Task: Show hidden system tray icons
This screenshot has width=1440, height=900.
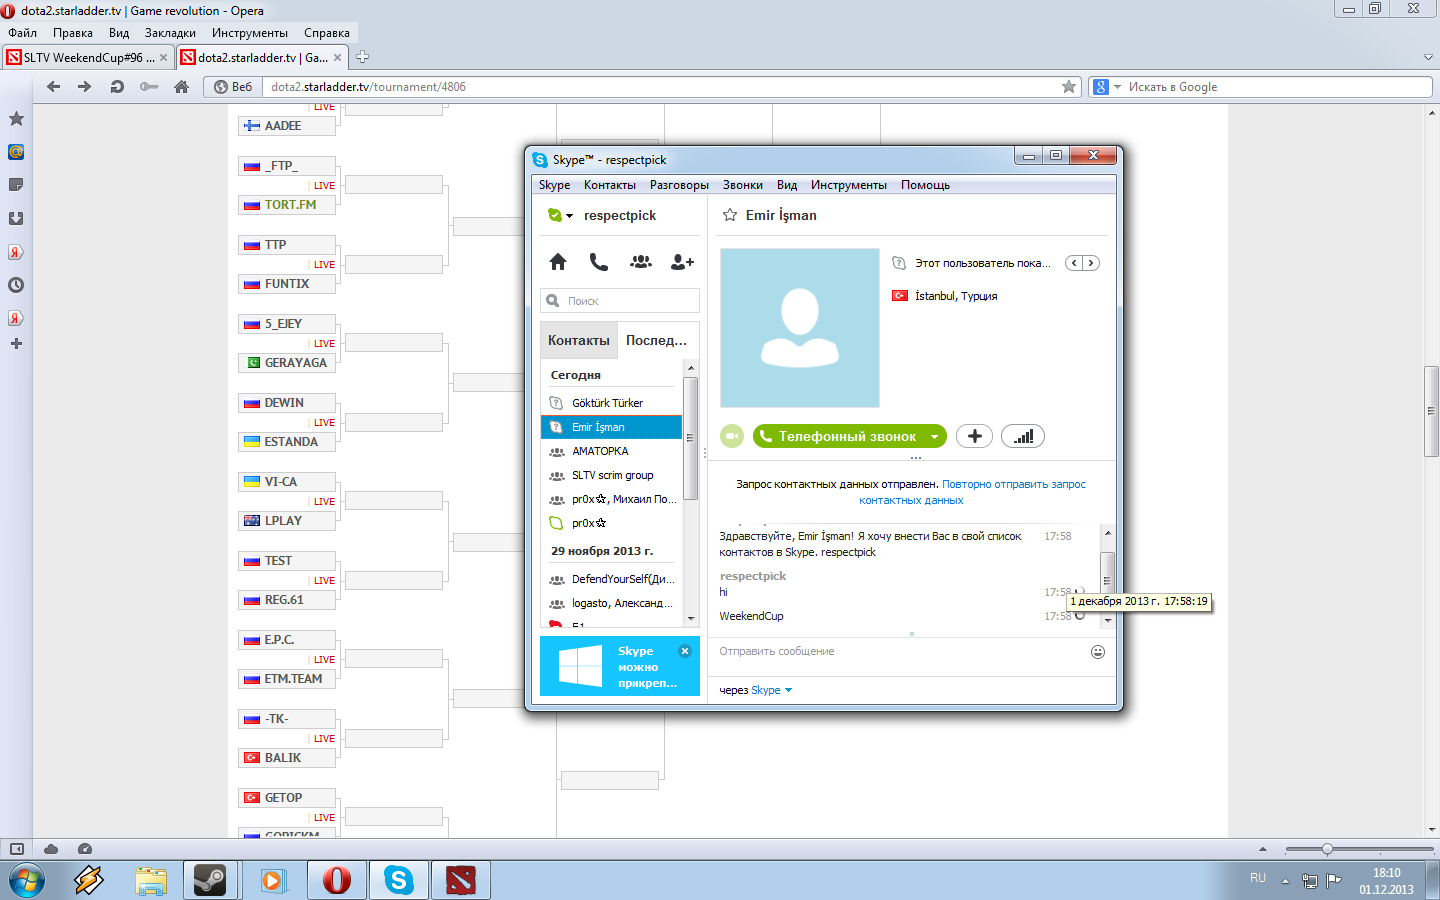Action: click(1286, 881)
